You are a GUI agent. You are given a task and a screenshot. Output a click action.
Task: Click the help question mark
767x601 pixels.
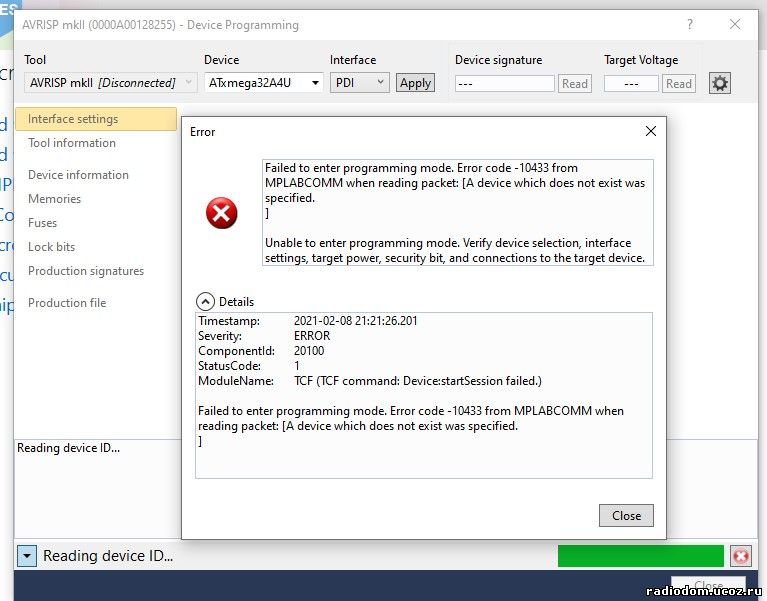click(690, 24)
